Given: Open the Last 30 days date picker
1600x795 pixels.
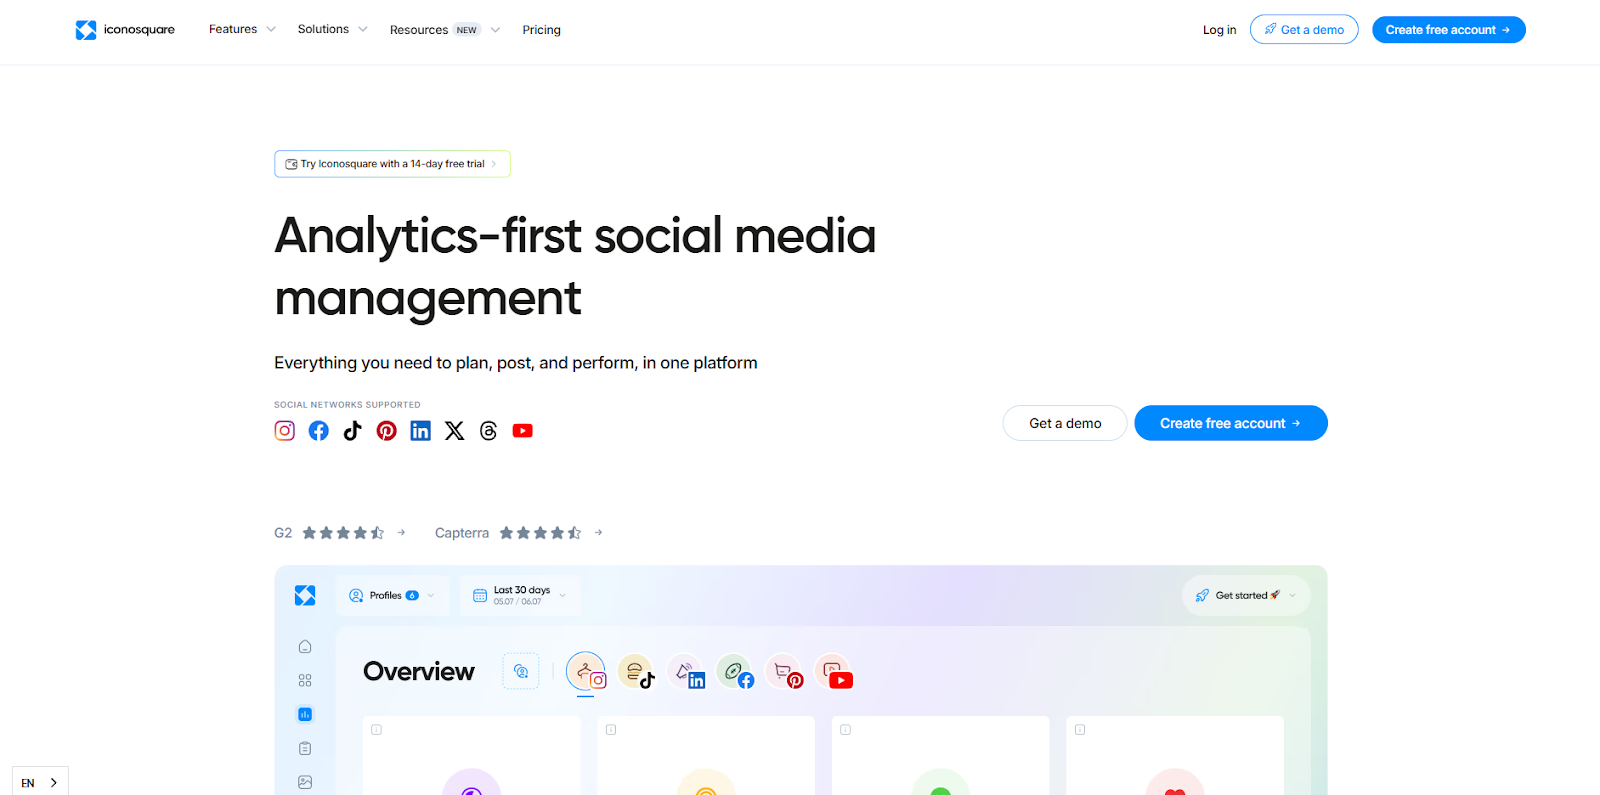Looking at the screenshot, I should [520, 595].
